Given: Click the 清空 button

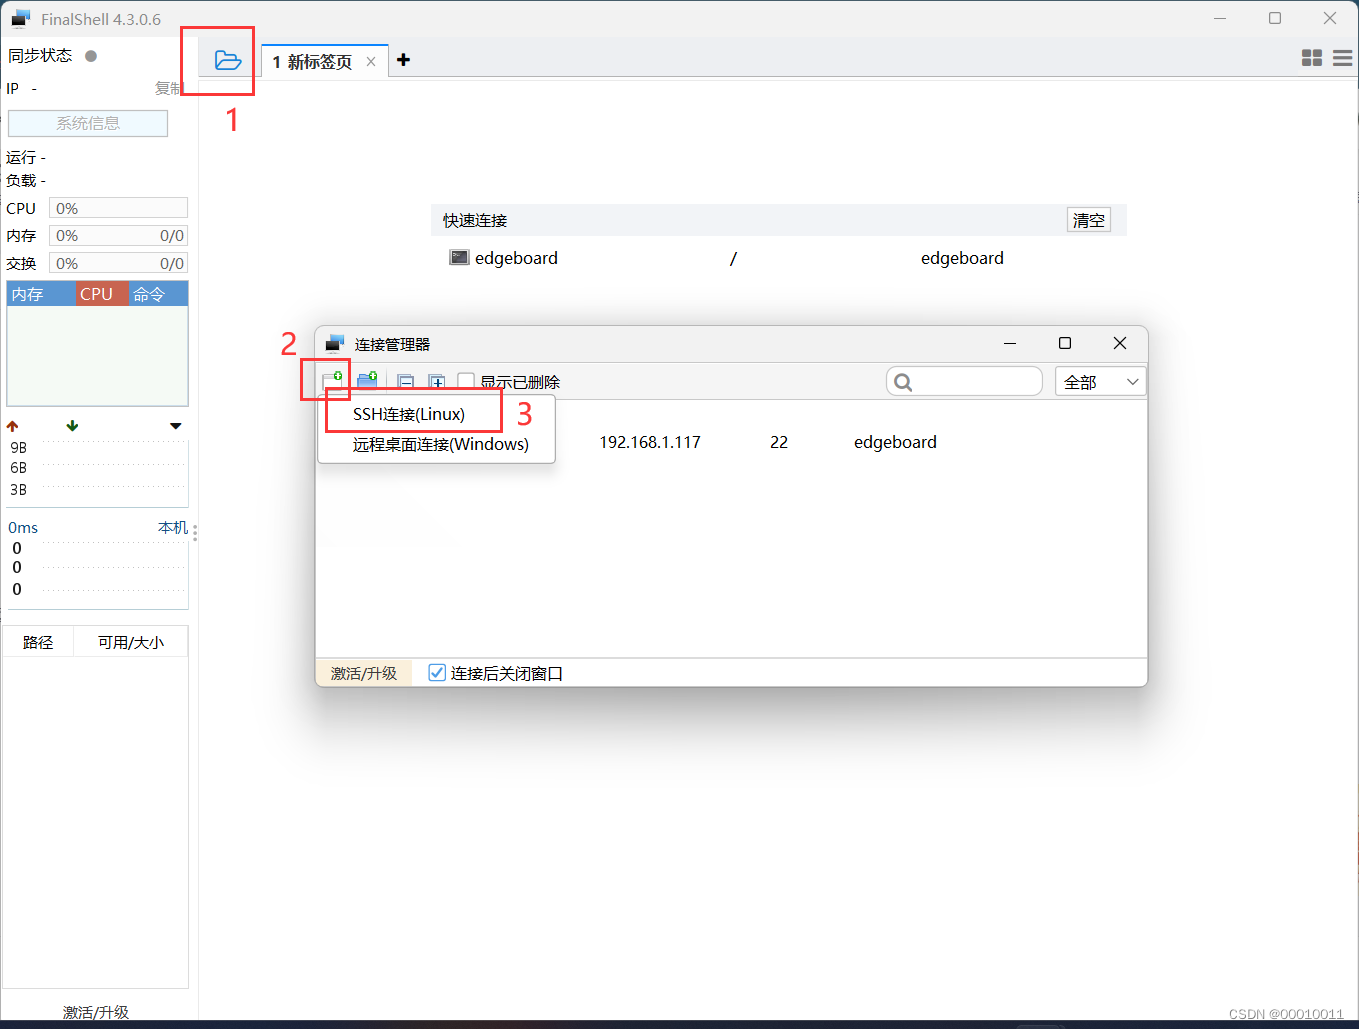Looking at the screenshot, I should [x=1089, y=220].
